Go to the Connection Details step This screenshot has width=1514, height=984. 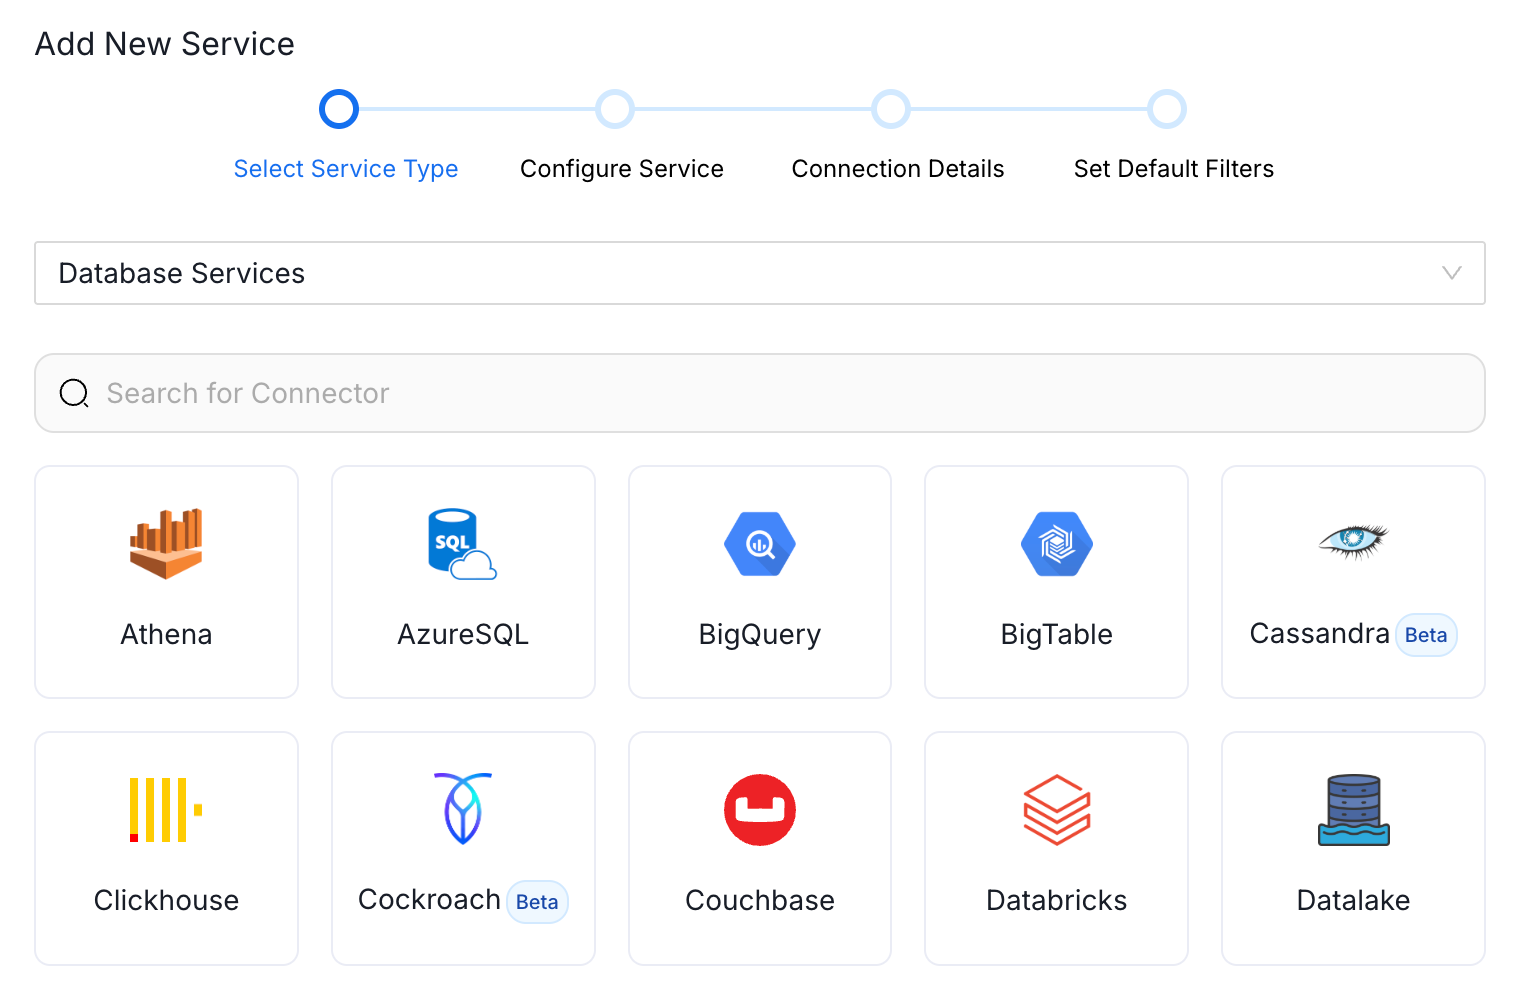click(x=898, y=169)
